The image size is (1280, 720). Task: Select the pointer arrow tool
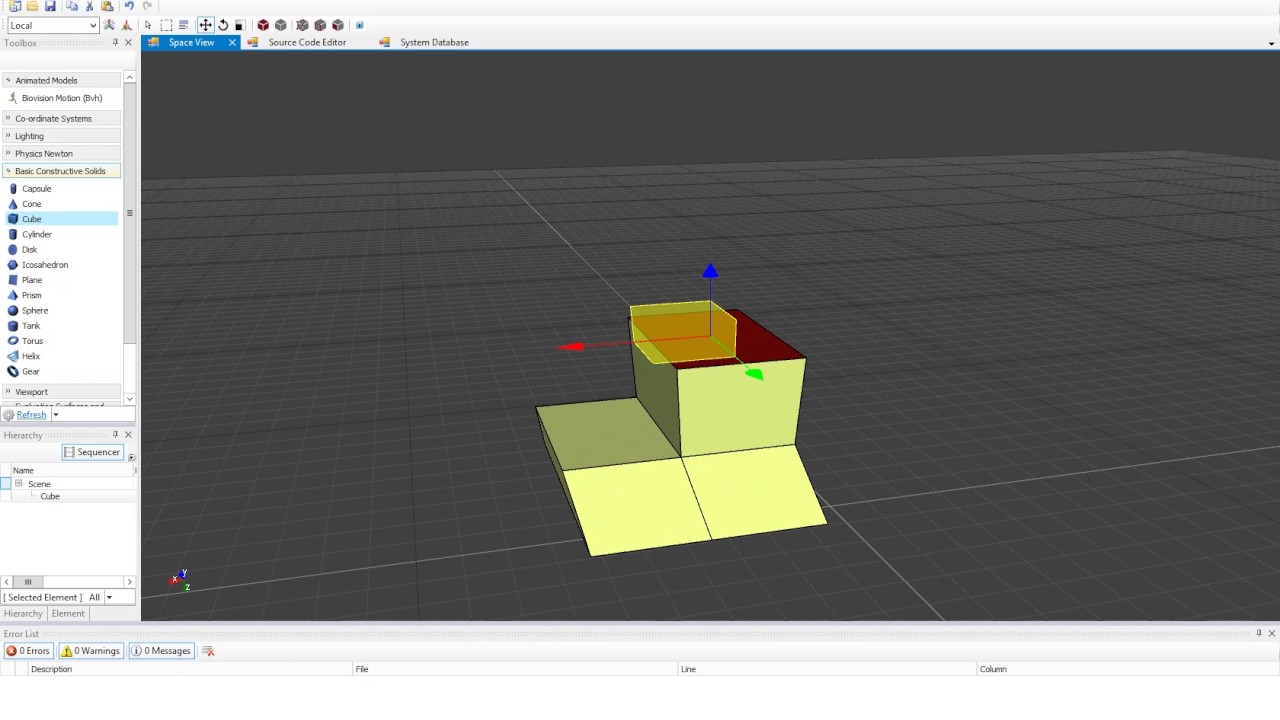point(148,25)
